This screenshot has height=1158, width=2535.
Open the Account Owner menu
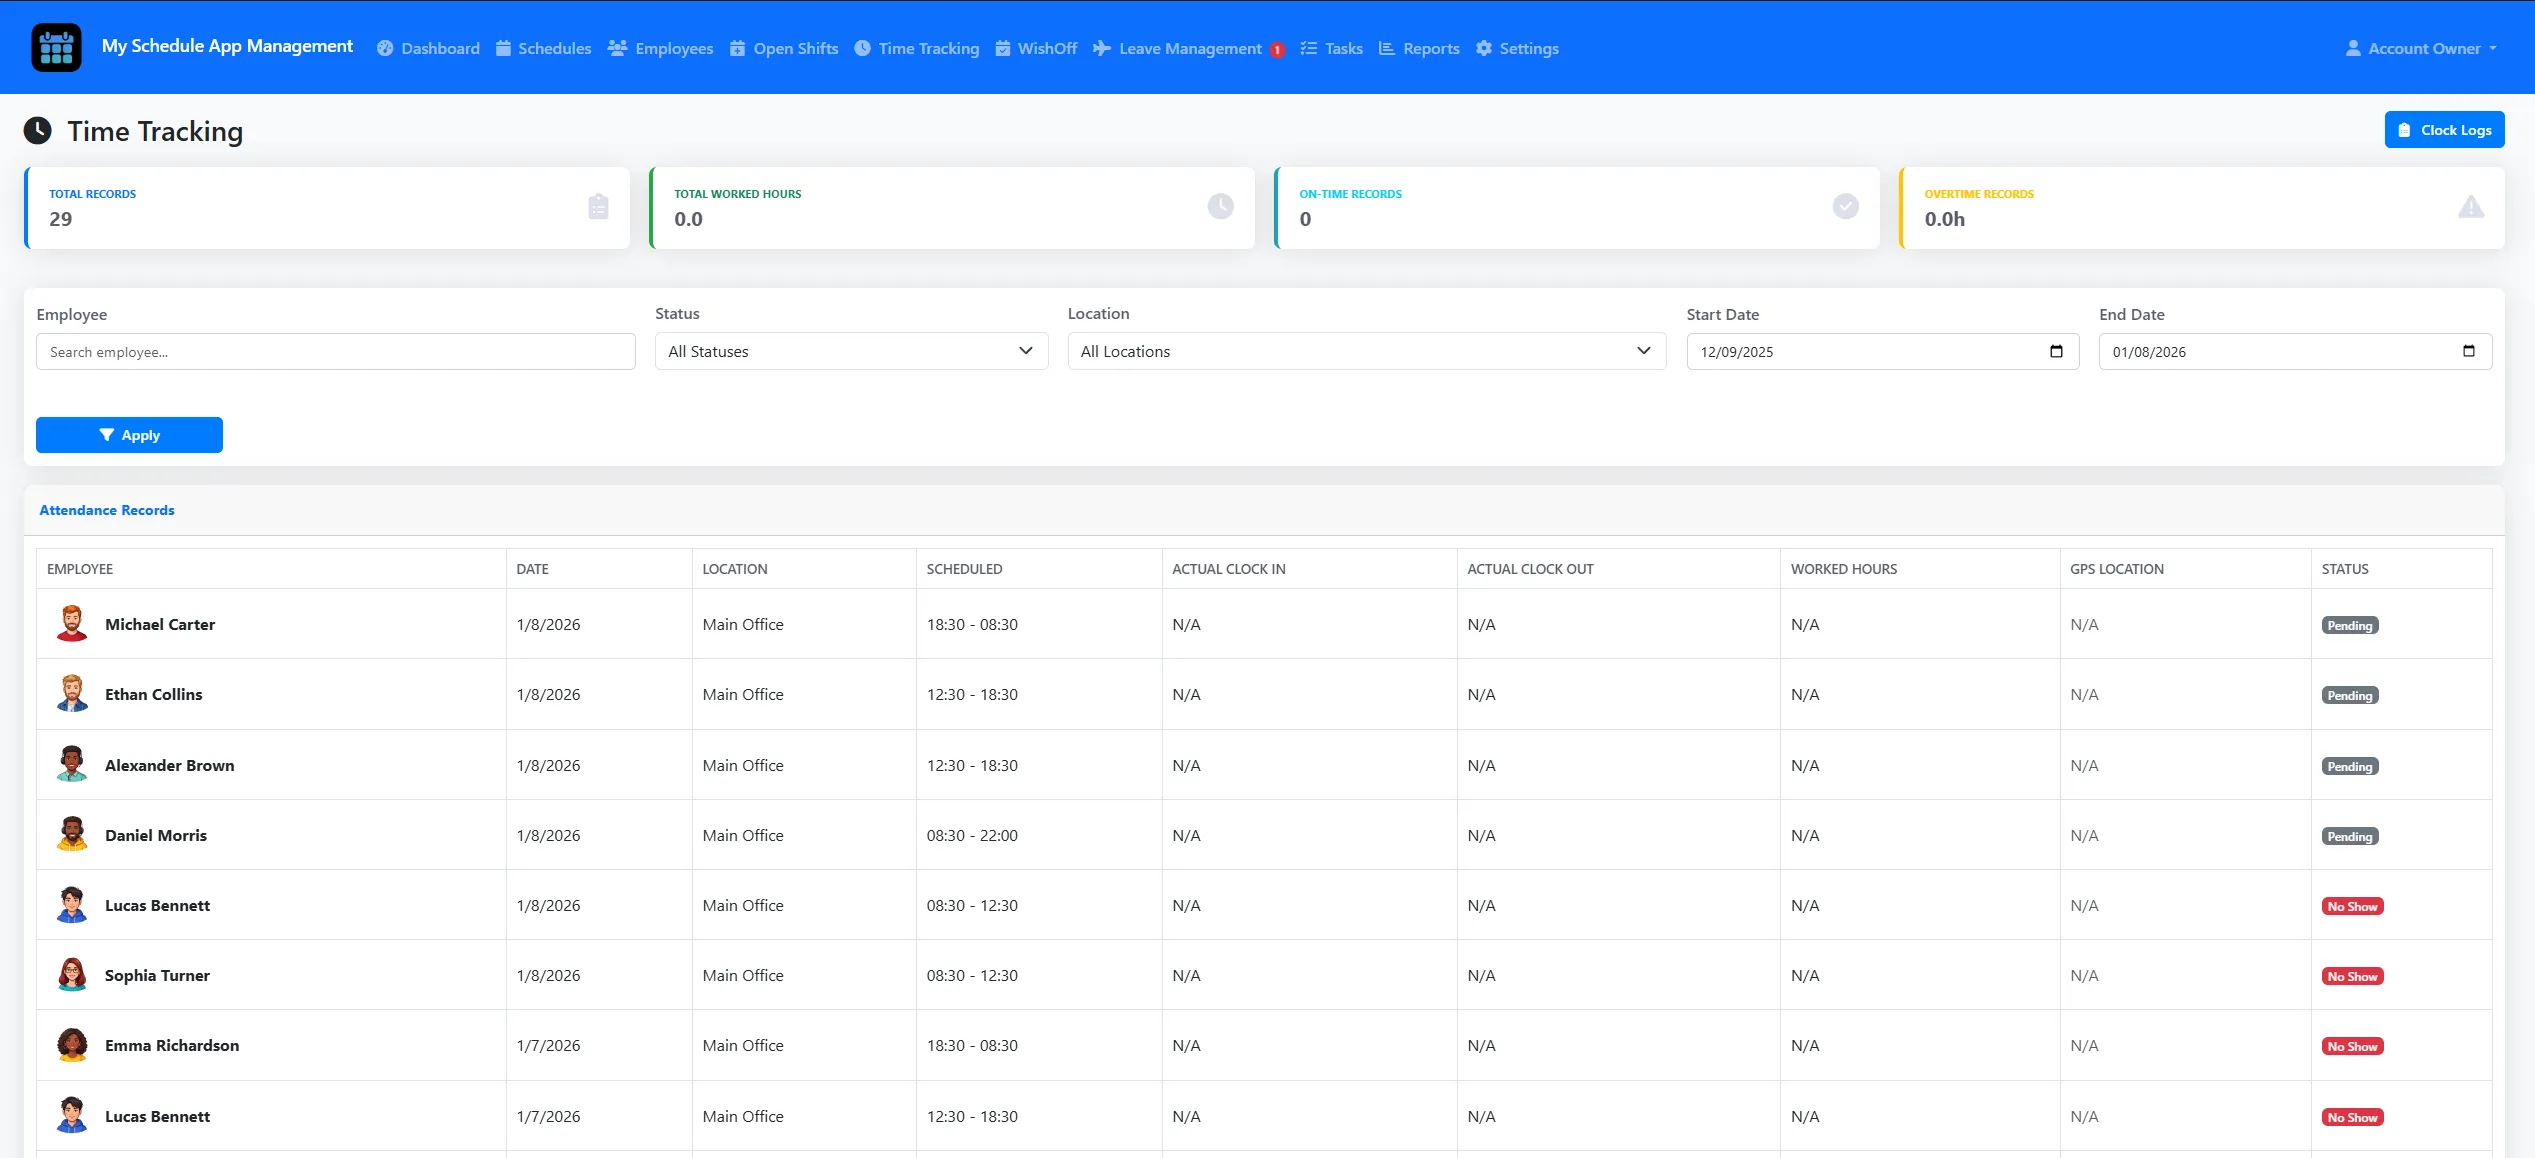point(2420,48)
